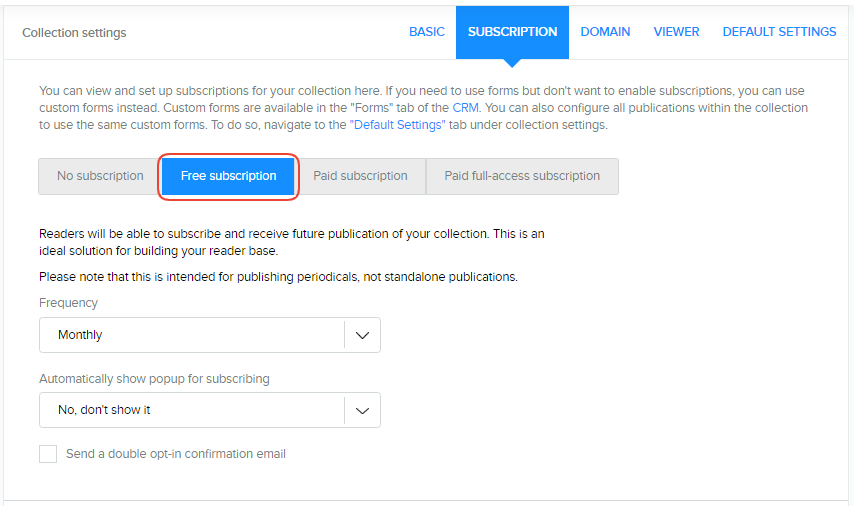
Task: Click the 'Send a double opt-in confirmation email' label
Action: click(176, 454)
